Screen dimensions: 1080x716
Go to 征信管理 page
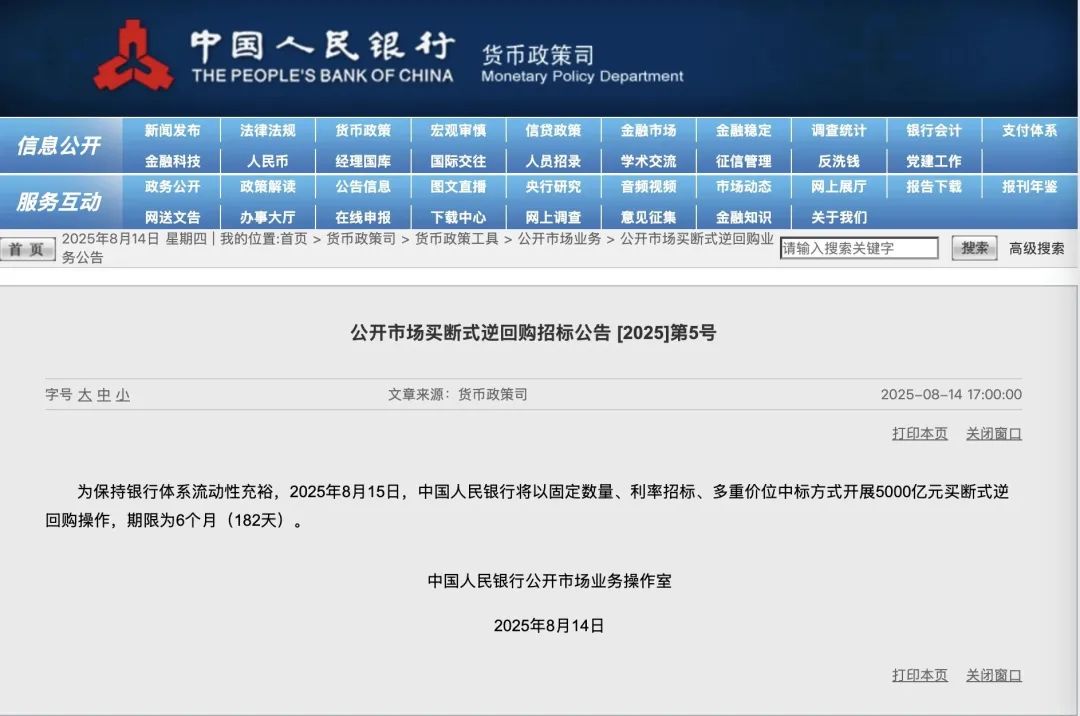click(x=743, y=161)
